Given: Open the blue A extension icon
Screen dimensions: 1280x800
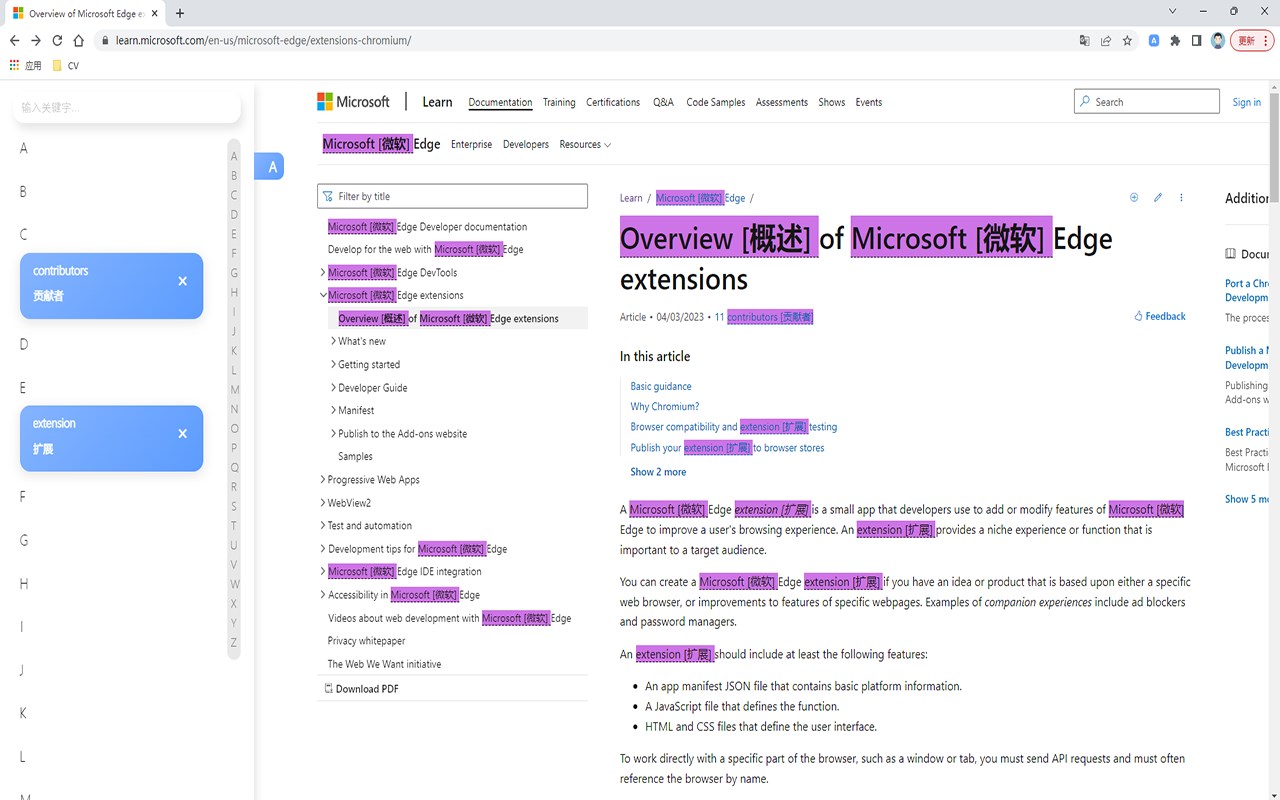Looking at the screenshot, I should (x=1154, y=41).
